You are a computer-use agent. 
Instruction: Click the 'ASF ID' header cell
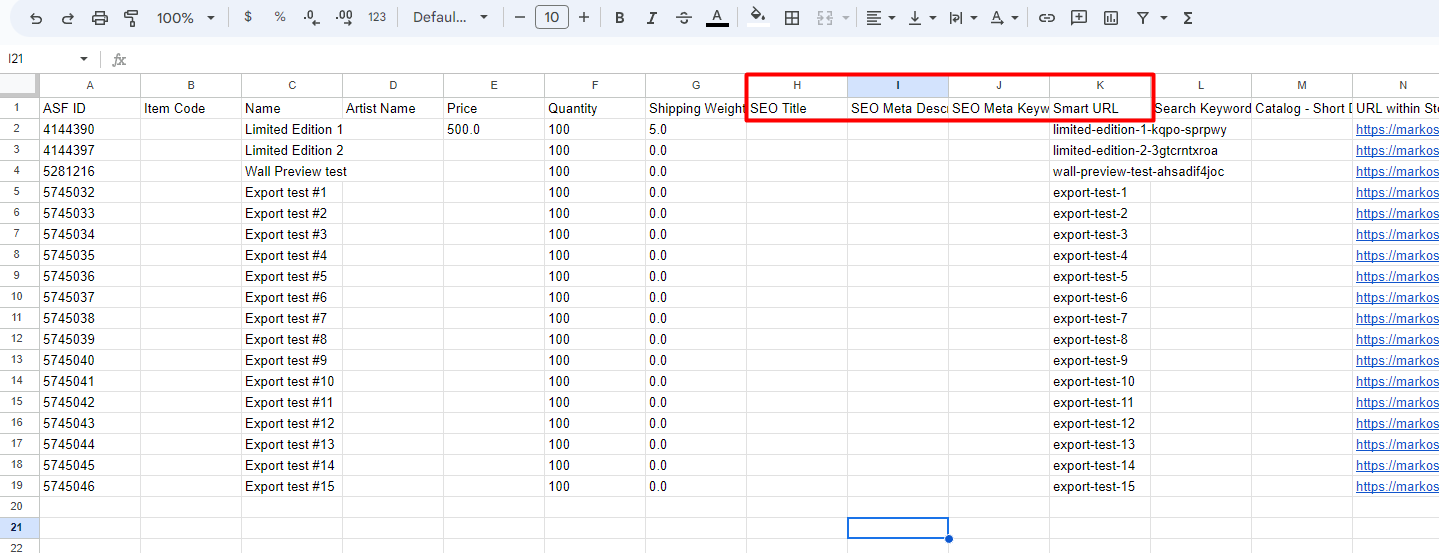90,108
